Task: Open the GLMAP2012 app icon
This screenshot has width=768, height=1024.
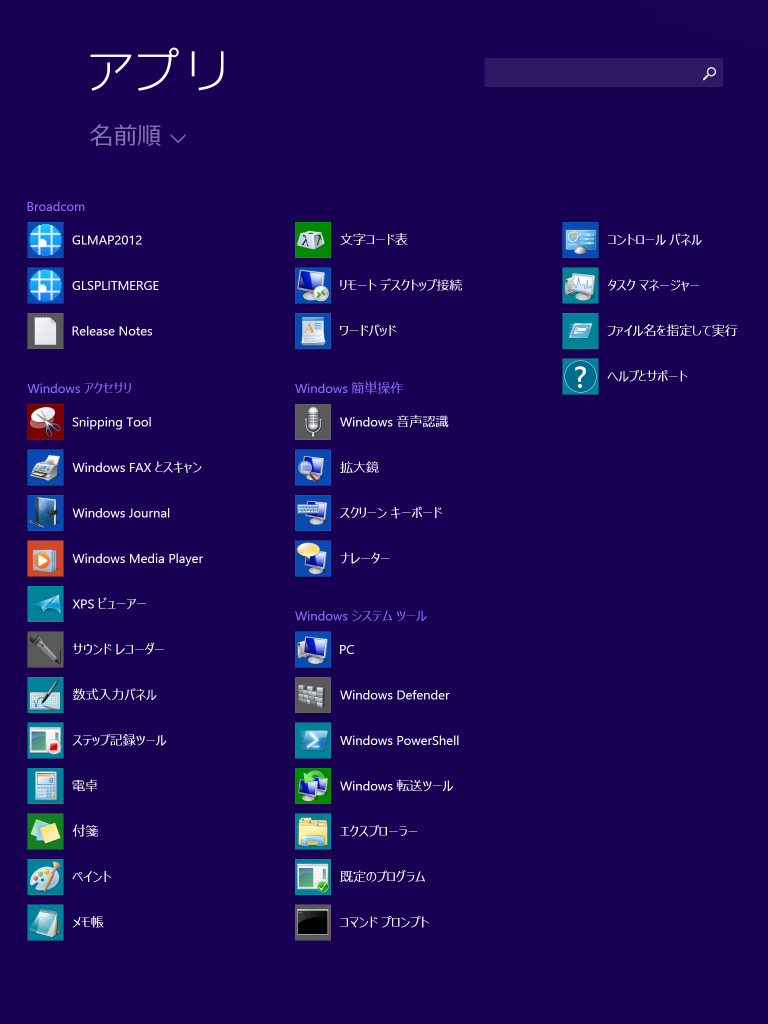Action: 45,240
